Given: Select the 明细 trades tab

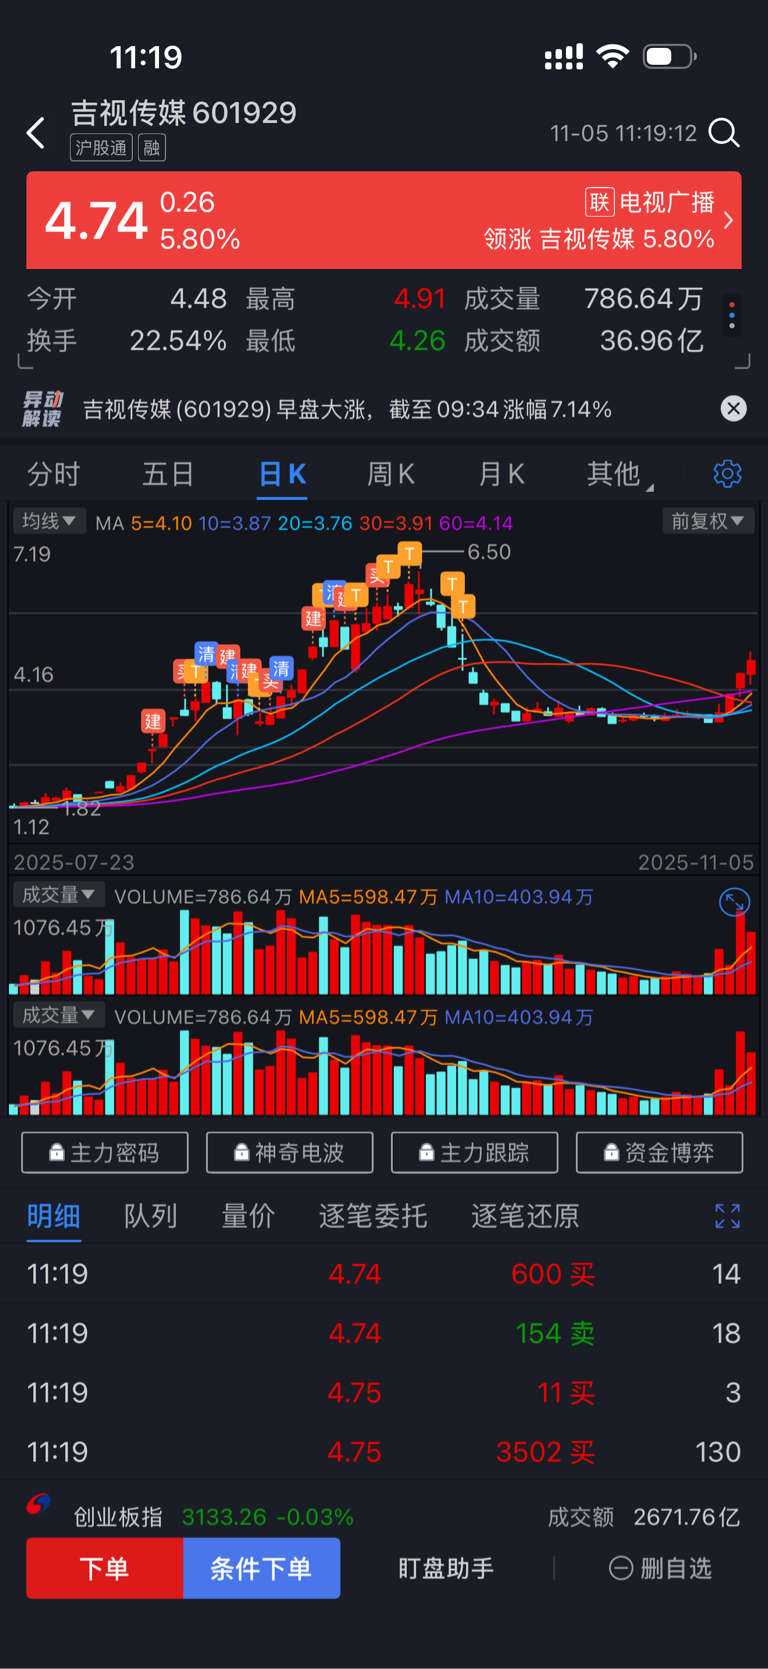Looking at the screenshot, I should (x=53, y=1216).
